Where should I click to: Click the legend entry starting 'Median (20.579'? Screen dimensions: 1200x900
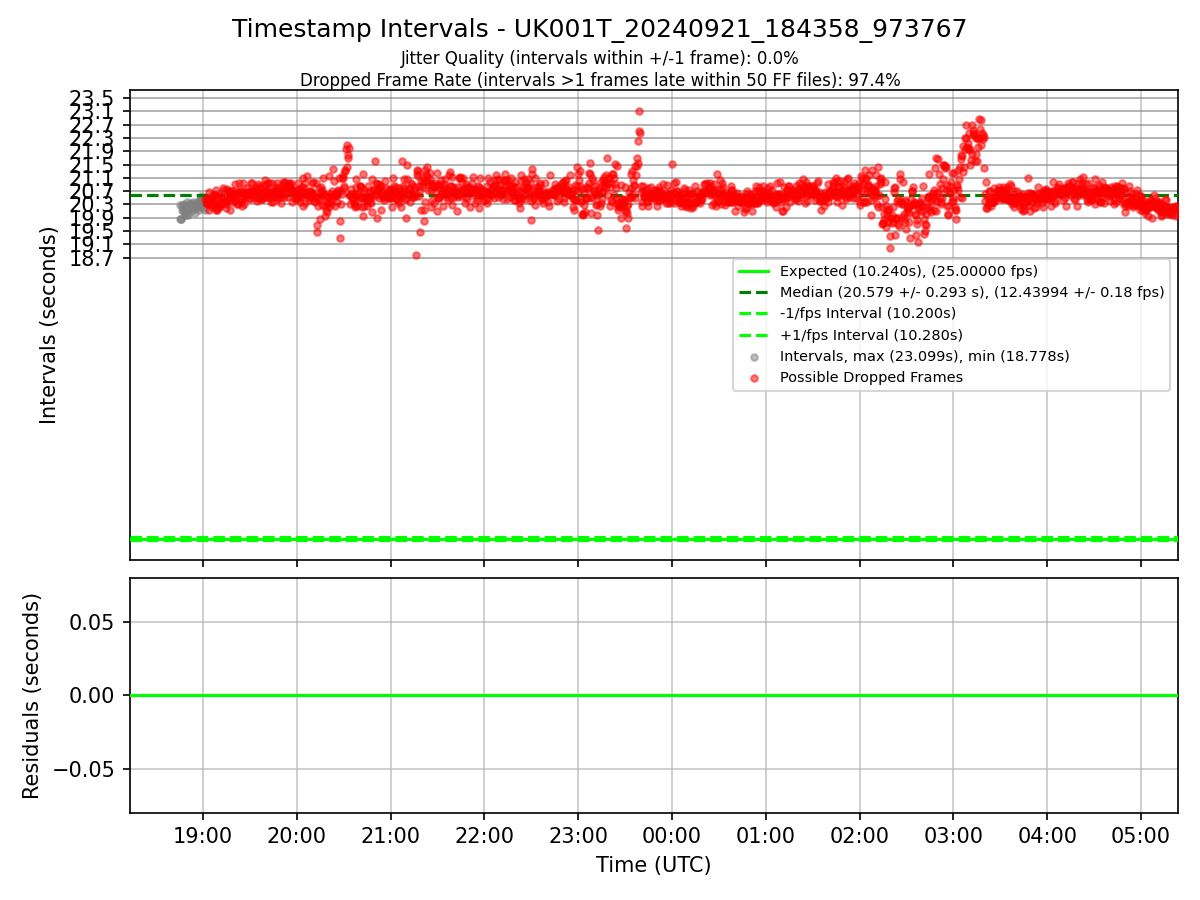click(972, 292)
